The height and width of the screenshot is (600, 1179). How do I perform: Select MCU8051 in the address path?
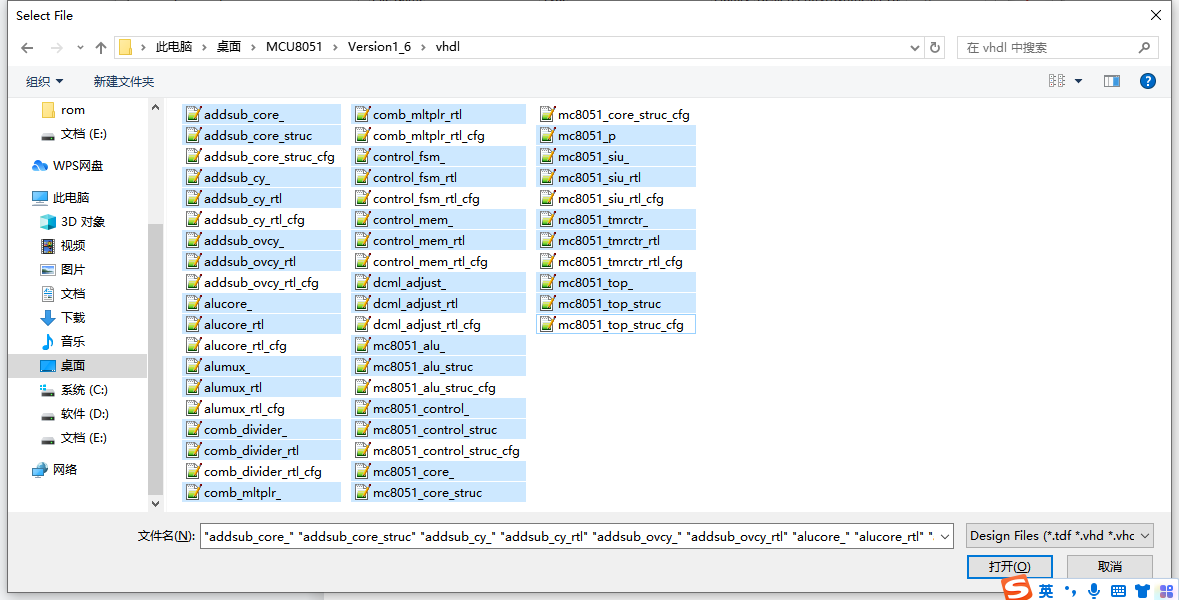294,47
